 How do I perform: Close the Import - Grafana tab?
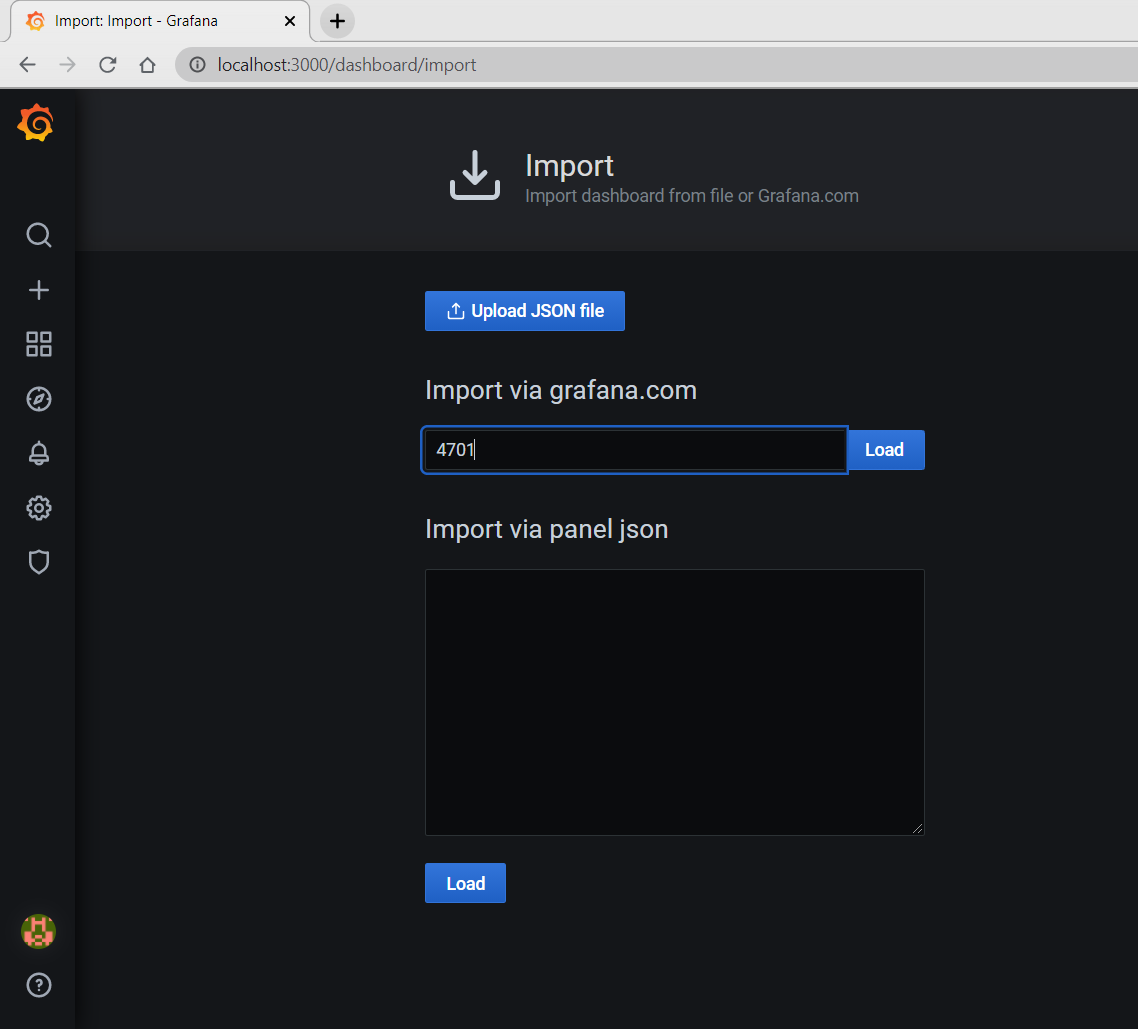290,21
